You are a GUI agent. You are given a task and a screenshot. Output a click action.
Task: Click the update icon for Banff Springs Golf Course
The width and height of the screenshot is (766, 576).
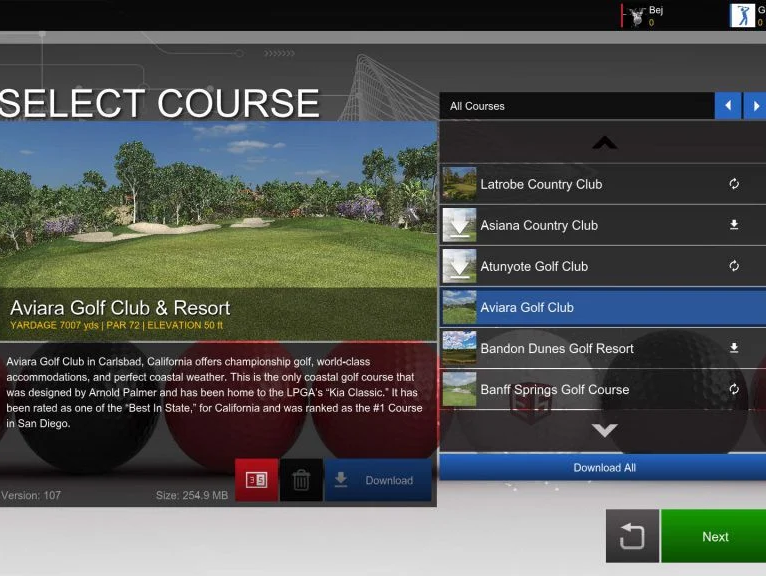pos(734,389)
